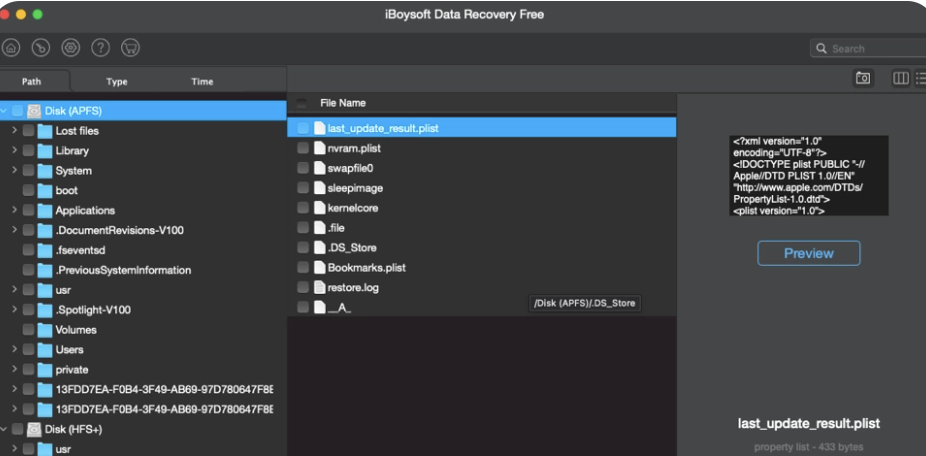
Task: Tick the .file checkbox
Action: (x=303, y=228)
